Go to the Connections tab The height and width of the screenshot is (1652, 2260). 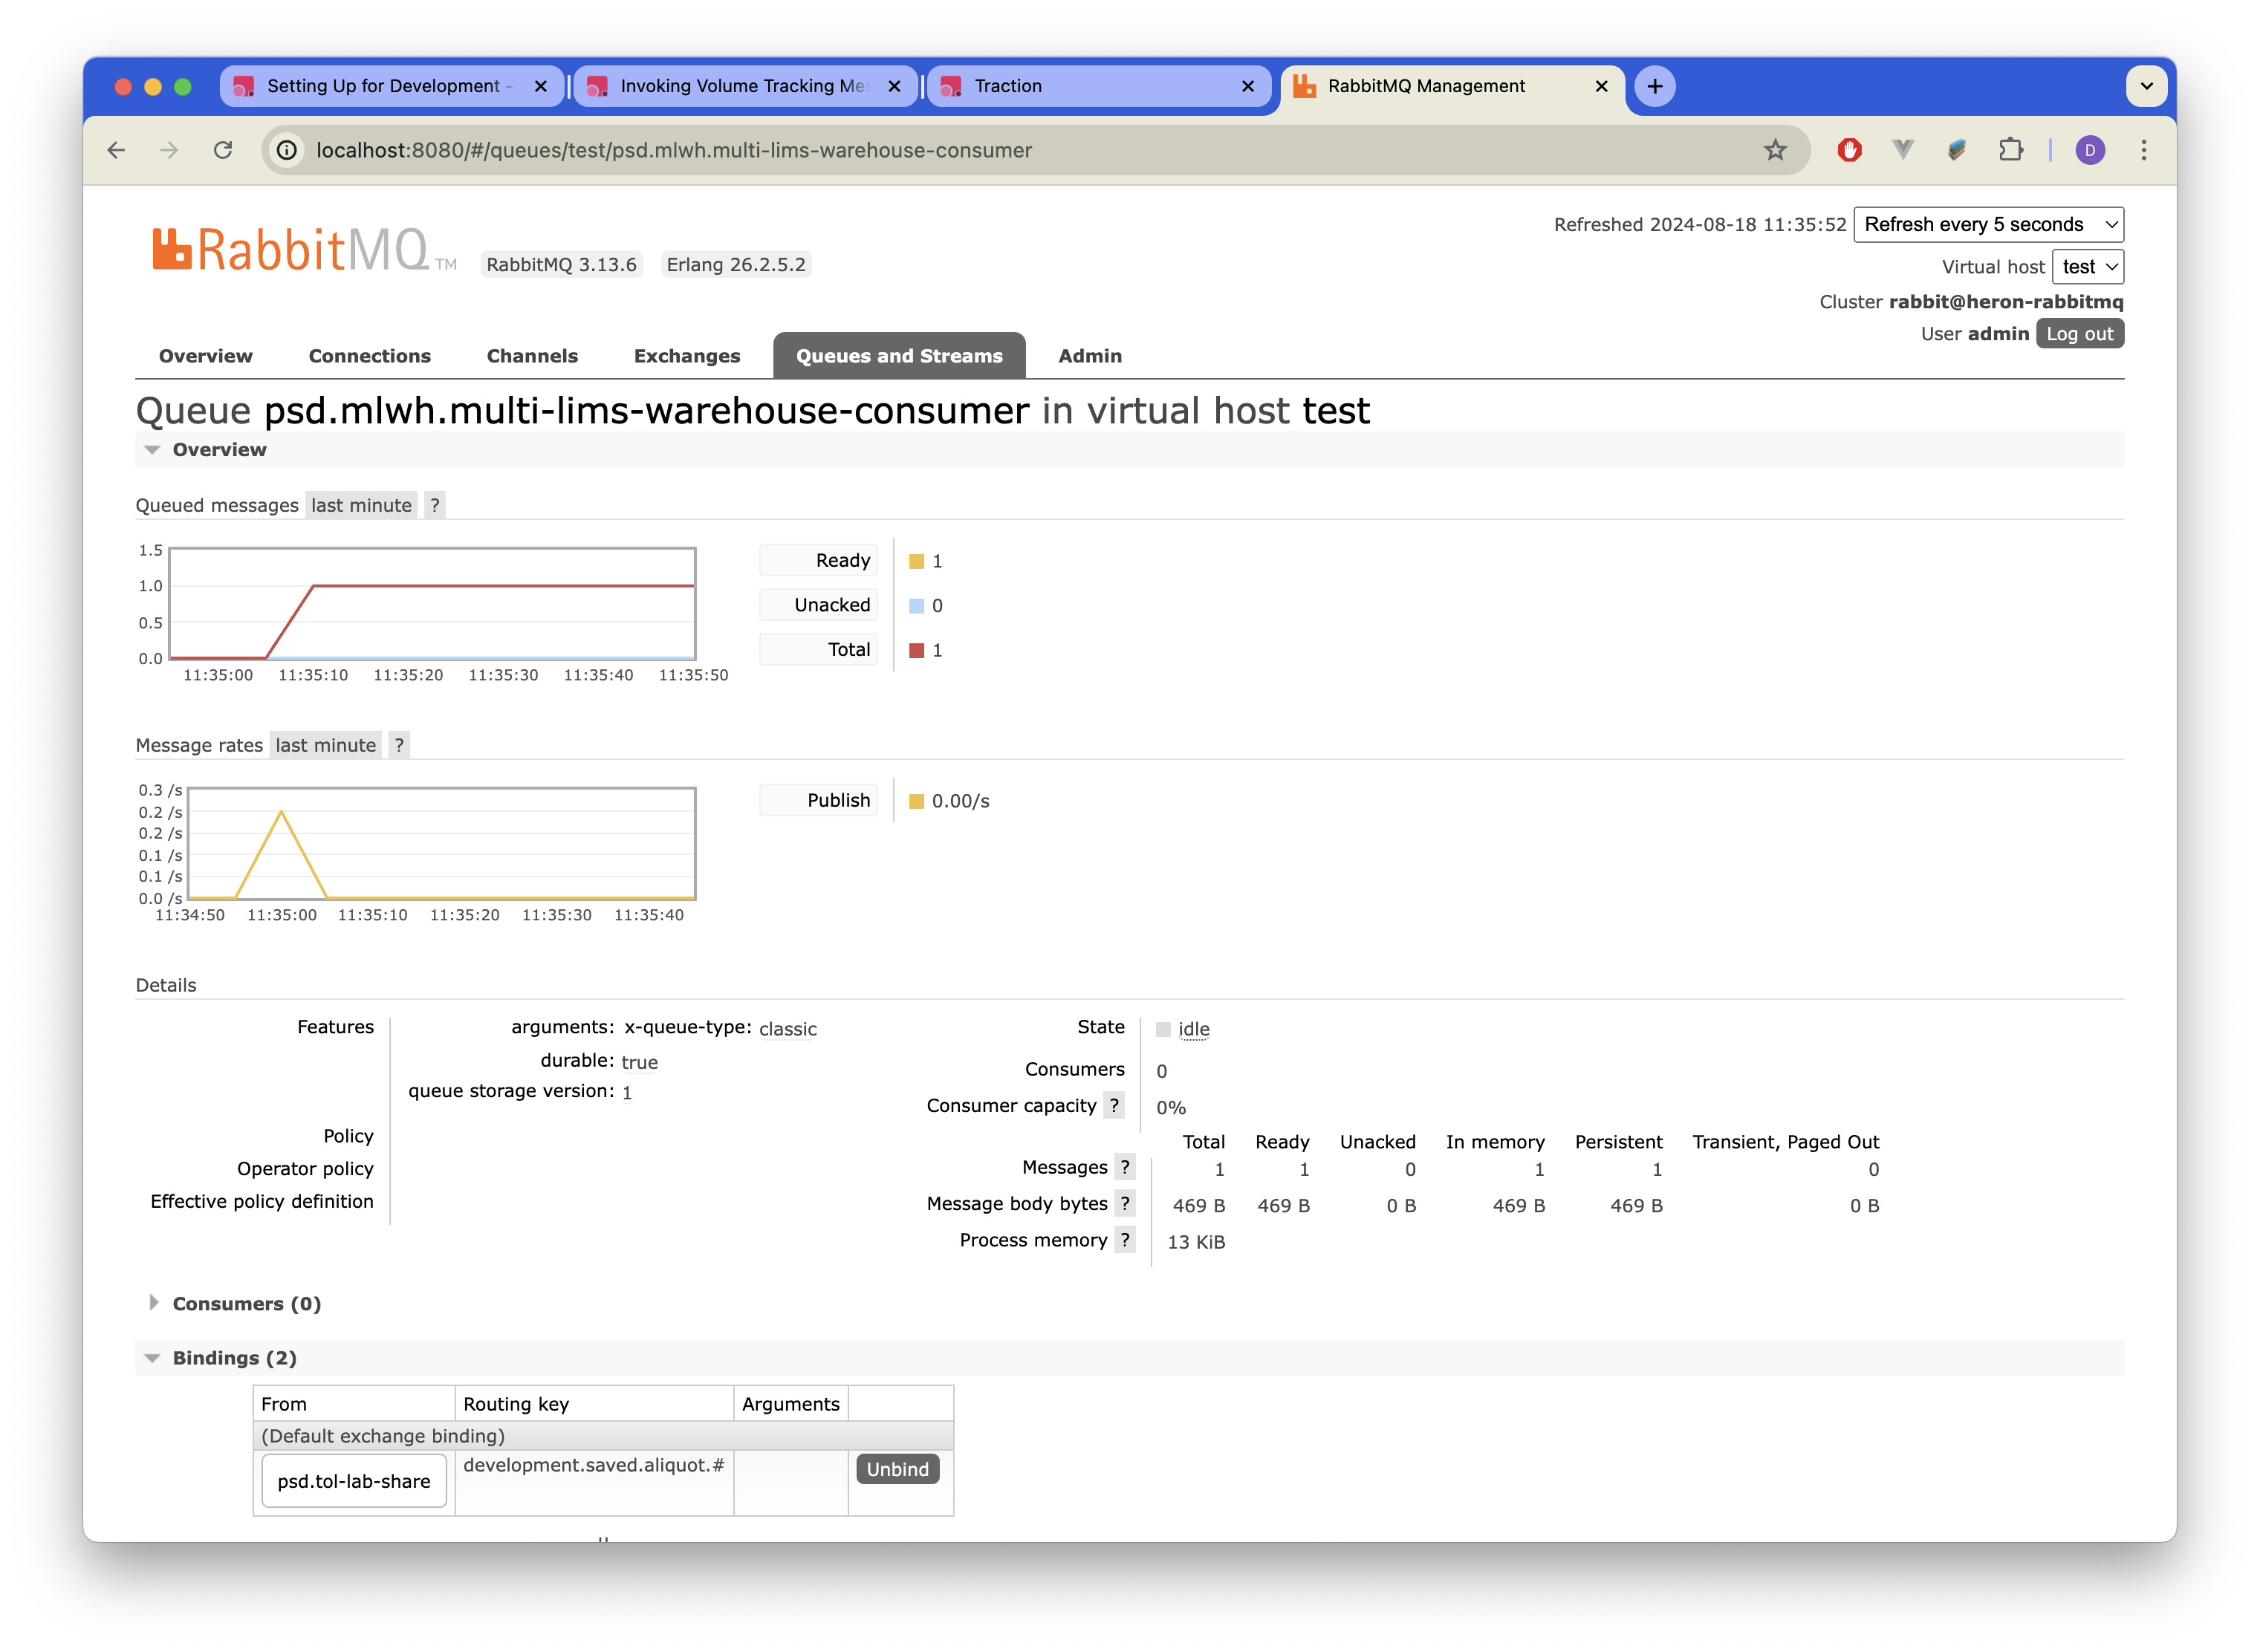point(369,356)
